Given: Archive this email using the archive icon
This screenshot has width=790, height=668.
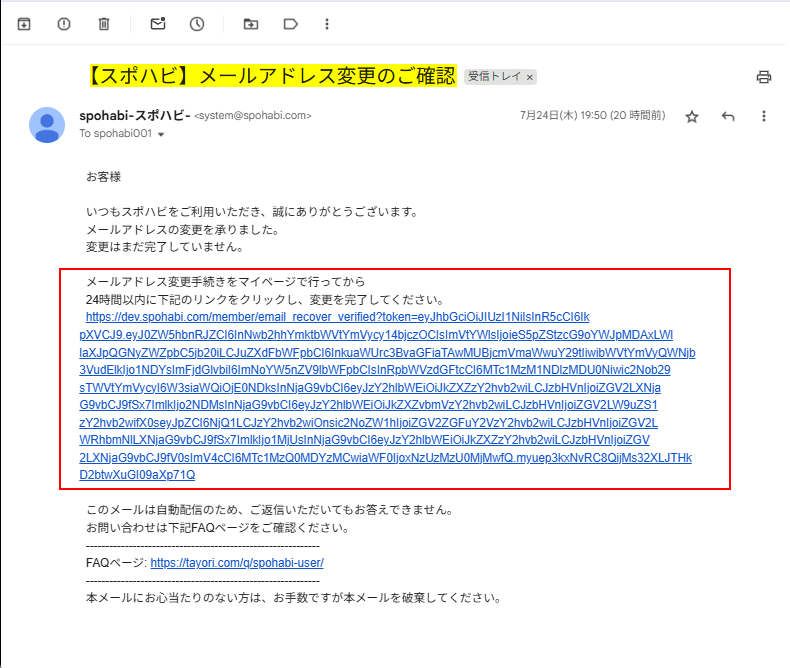Looking at the screenshot, I should pos(24,24).
